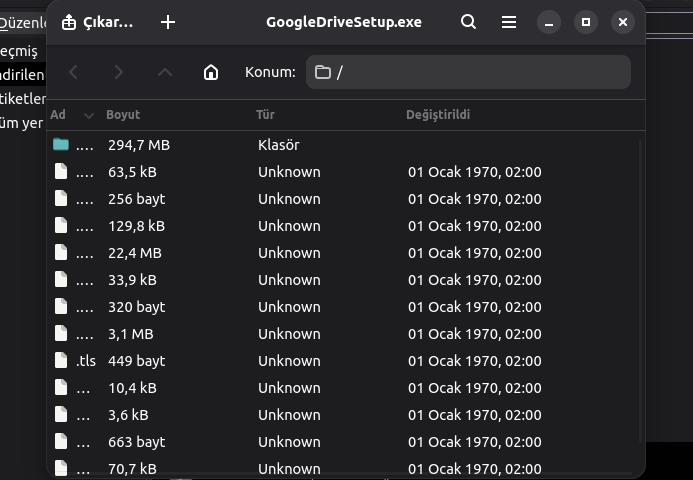
Task: Sort by the Ad column header
Action: [x=58, y=115]
